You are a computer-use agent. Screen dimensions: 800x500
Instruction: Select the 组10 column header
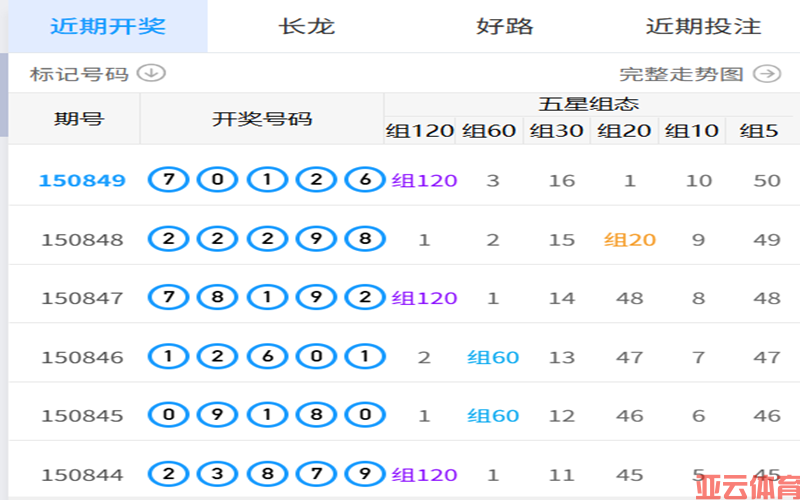[x=692, y=131]
